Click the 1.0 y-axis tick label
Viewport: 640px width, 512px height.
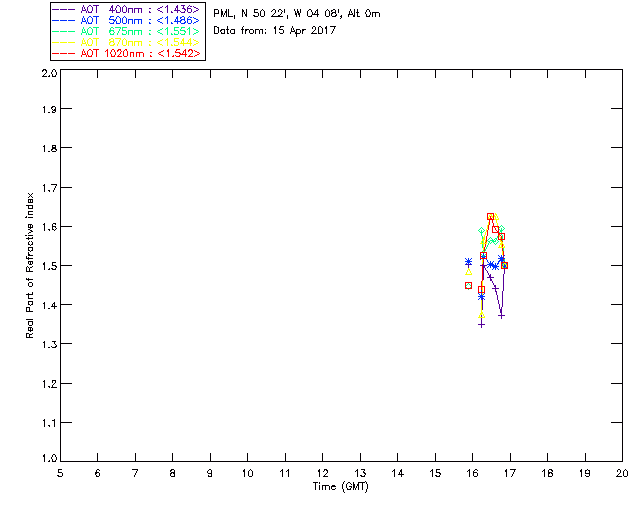pyautogui.click(x=49, y=458)
